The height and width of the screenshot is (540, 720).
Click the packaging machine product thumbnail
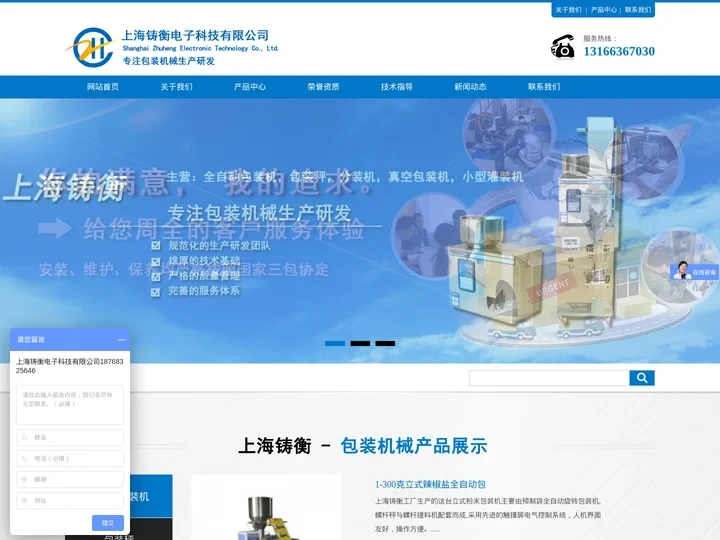pyautogui.click(x=266, y=507)
